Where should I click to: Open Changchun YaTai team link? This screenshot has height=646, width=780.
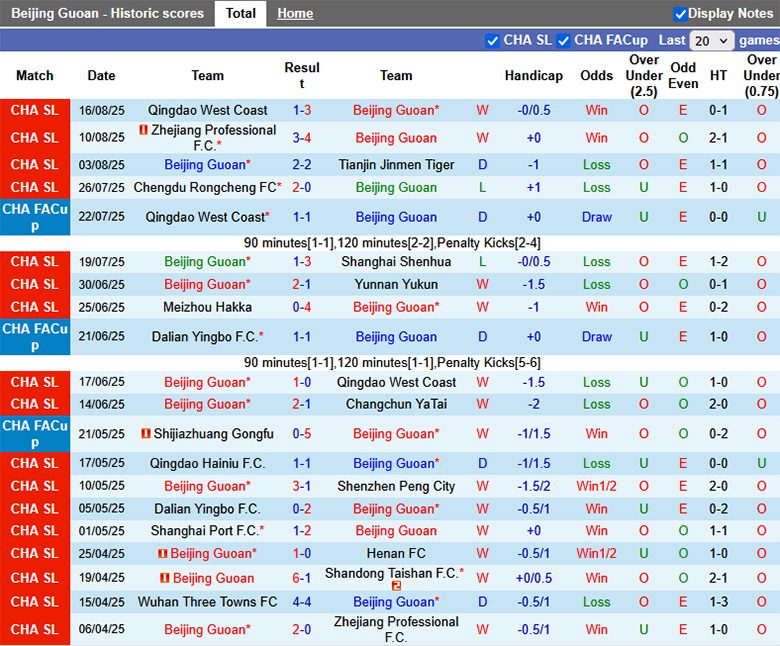pyautogui.click(x=396, y=404)
